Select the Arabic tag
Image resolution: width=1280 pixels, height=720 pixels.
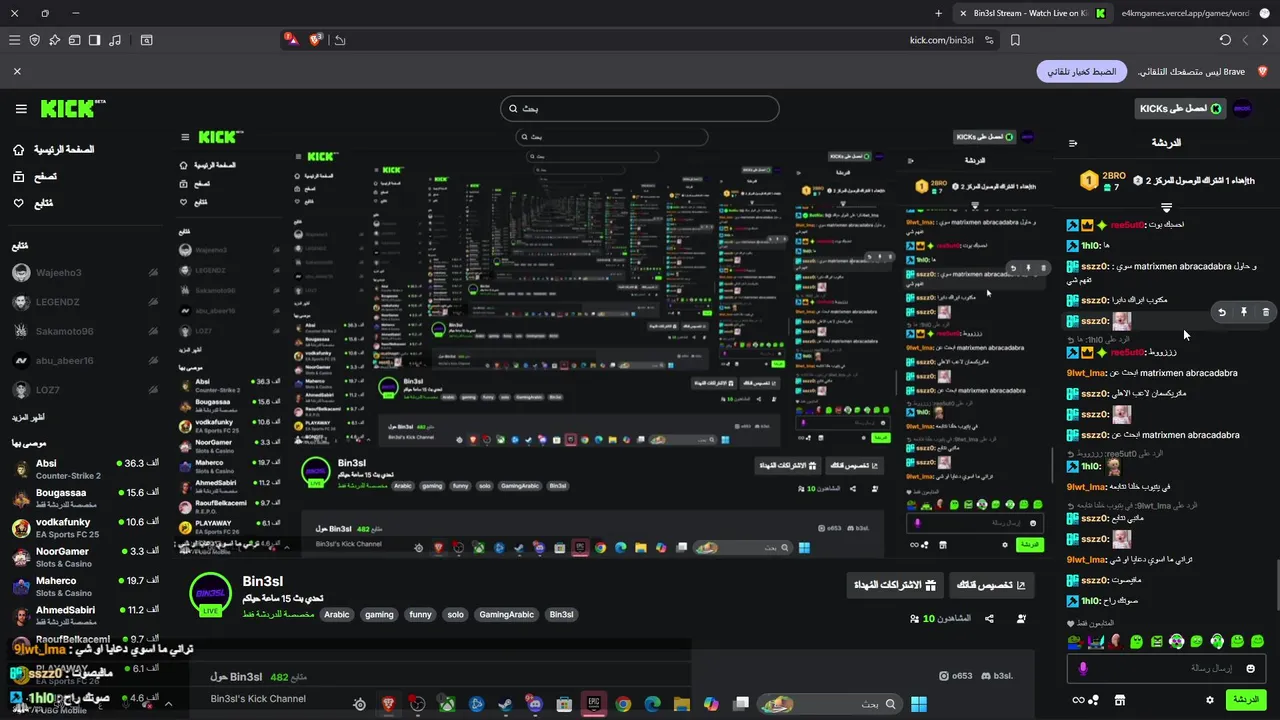click(337, 614)
